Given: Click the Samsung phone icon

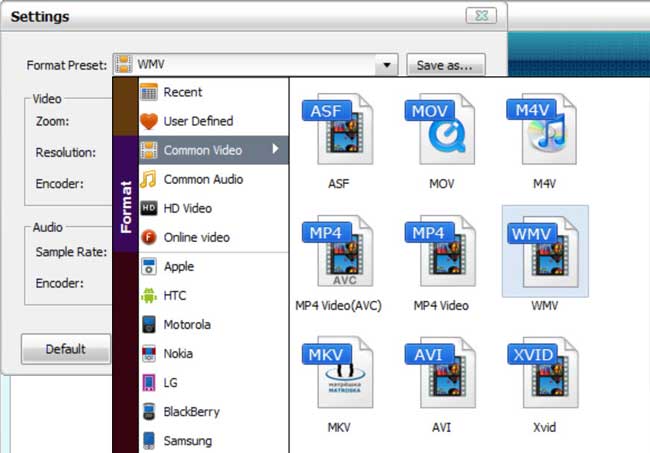Looking at the screenshot, I should tap(149, 441).
